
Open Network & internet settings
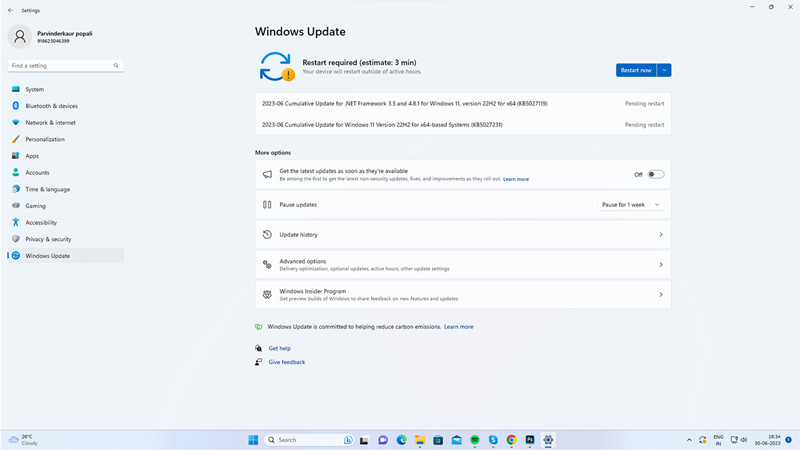click(x=65, y=122)
